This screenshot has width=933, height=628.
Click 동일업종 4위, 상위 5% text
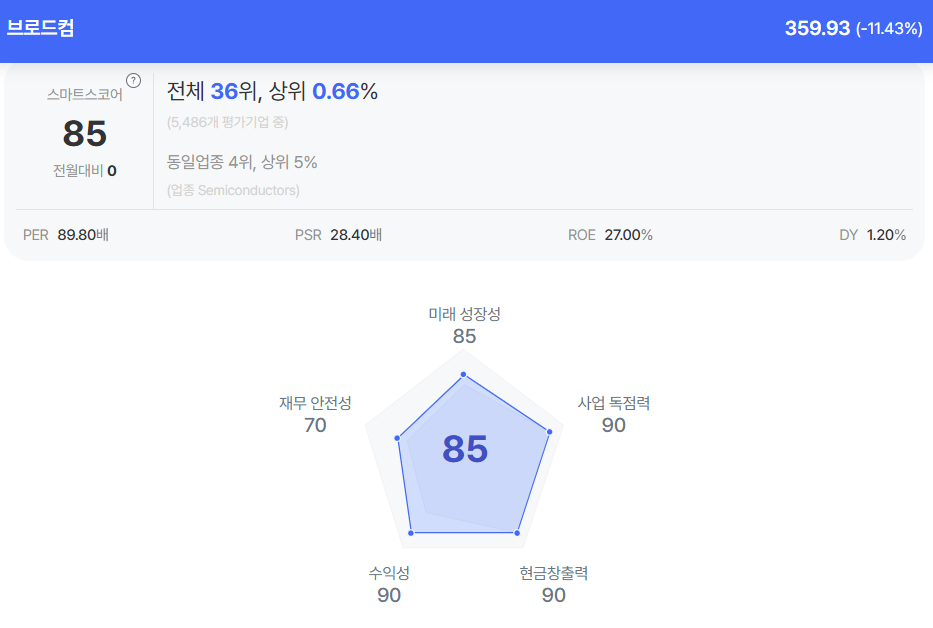click(x=242, y=162)
